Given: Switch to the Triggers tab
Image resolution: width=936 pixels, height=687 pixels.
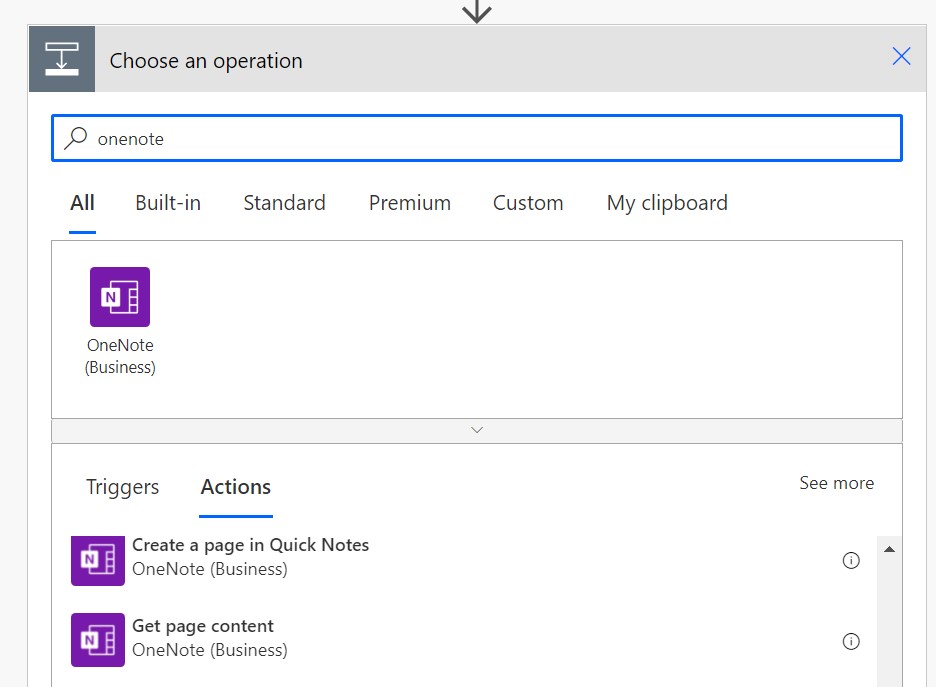Looking at the screenshot, I should click(122, 487).
